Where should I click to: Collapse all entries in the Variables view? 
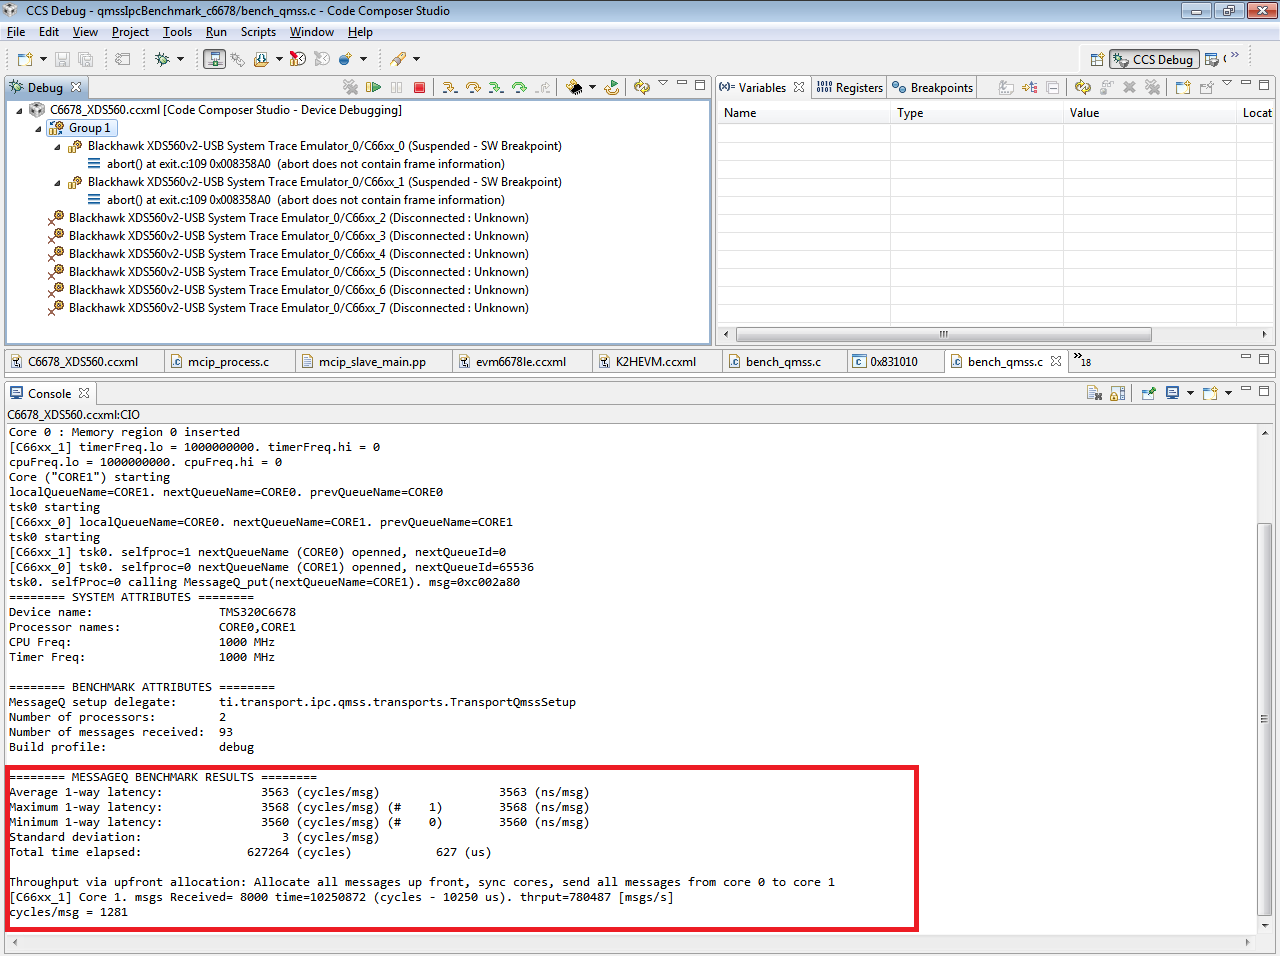coord(1052,87)
